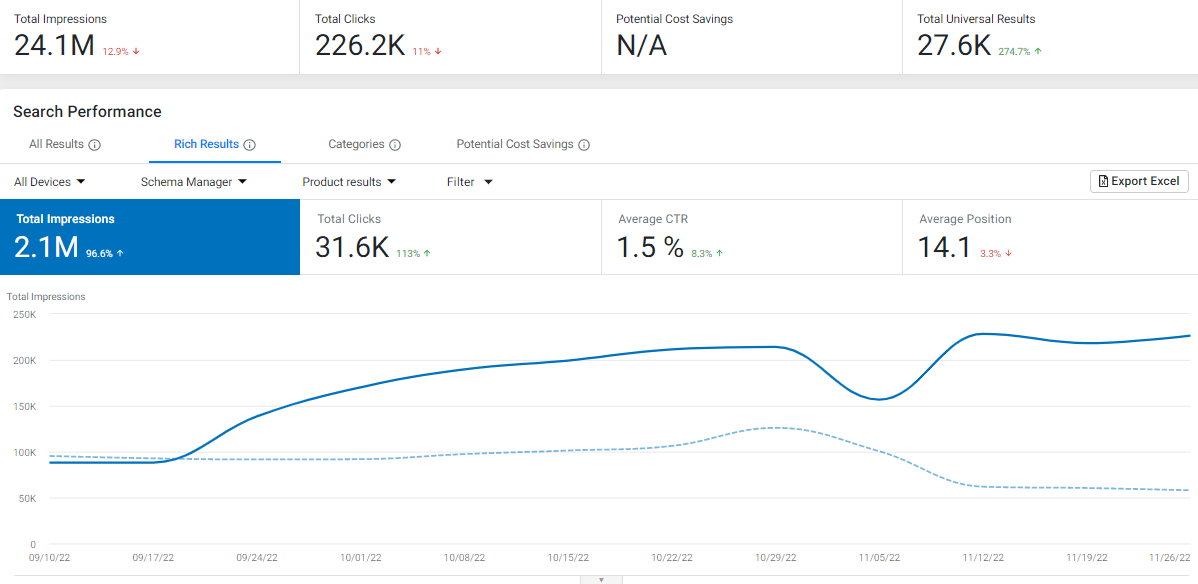The height and width of the screenshot is (584, 1198).
Task: Click the Export Excel button
Action: point(1139,181)
